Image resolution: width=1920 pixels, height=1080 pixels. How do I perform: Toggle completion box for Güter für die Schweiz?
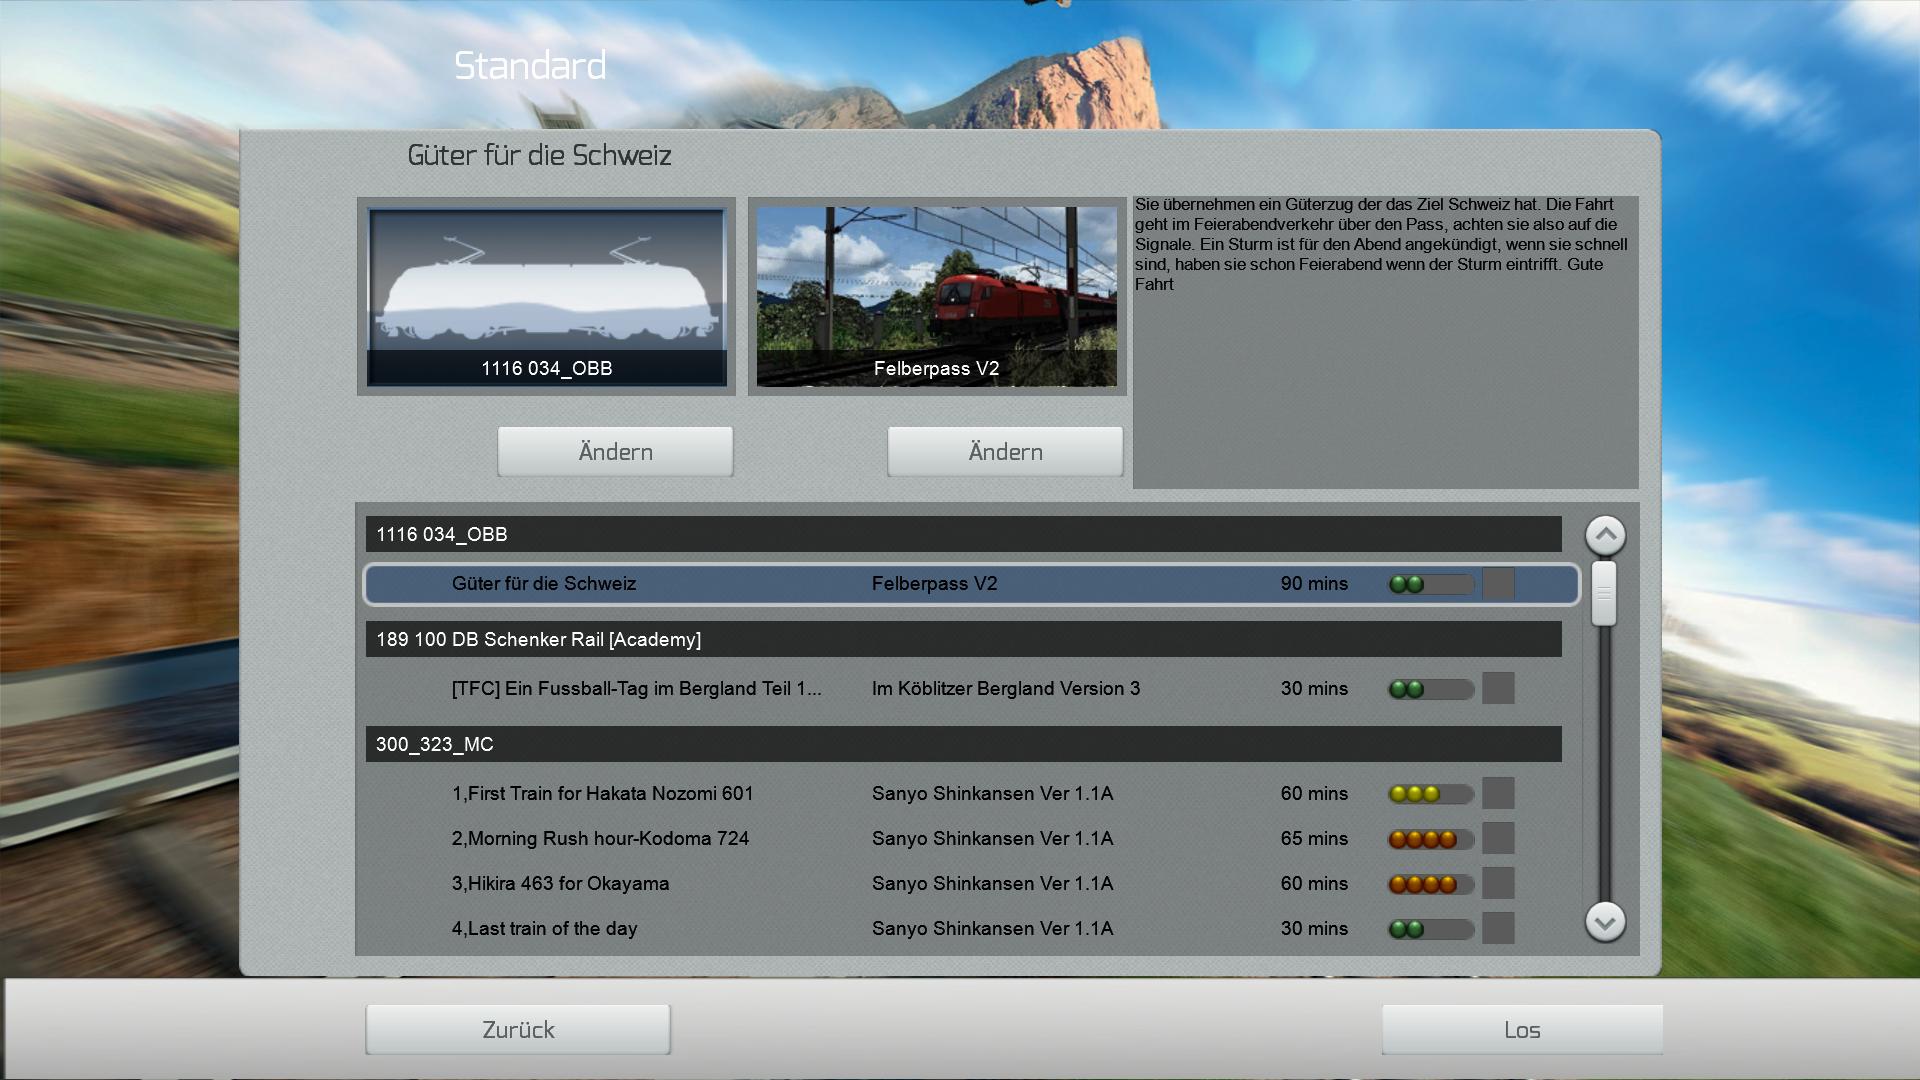pyautogui.click(x=1497, y=584)
